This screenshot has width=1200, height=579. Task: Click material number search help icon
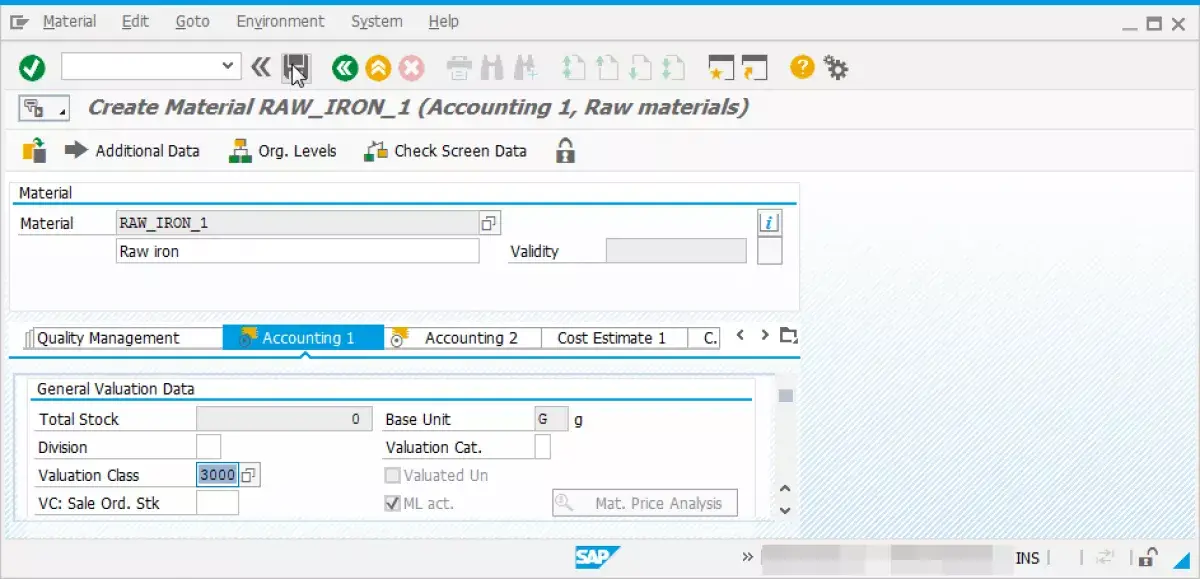(x=489, y=223)
